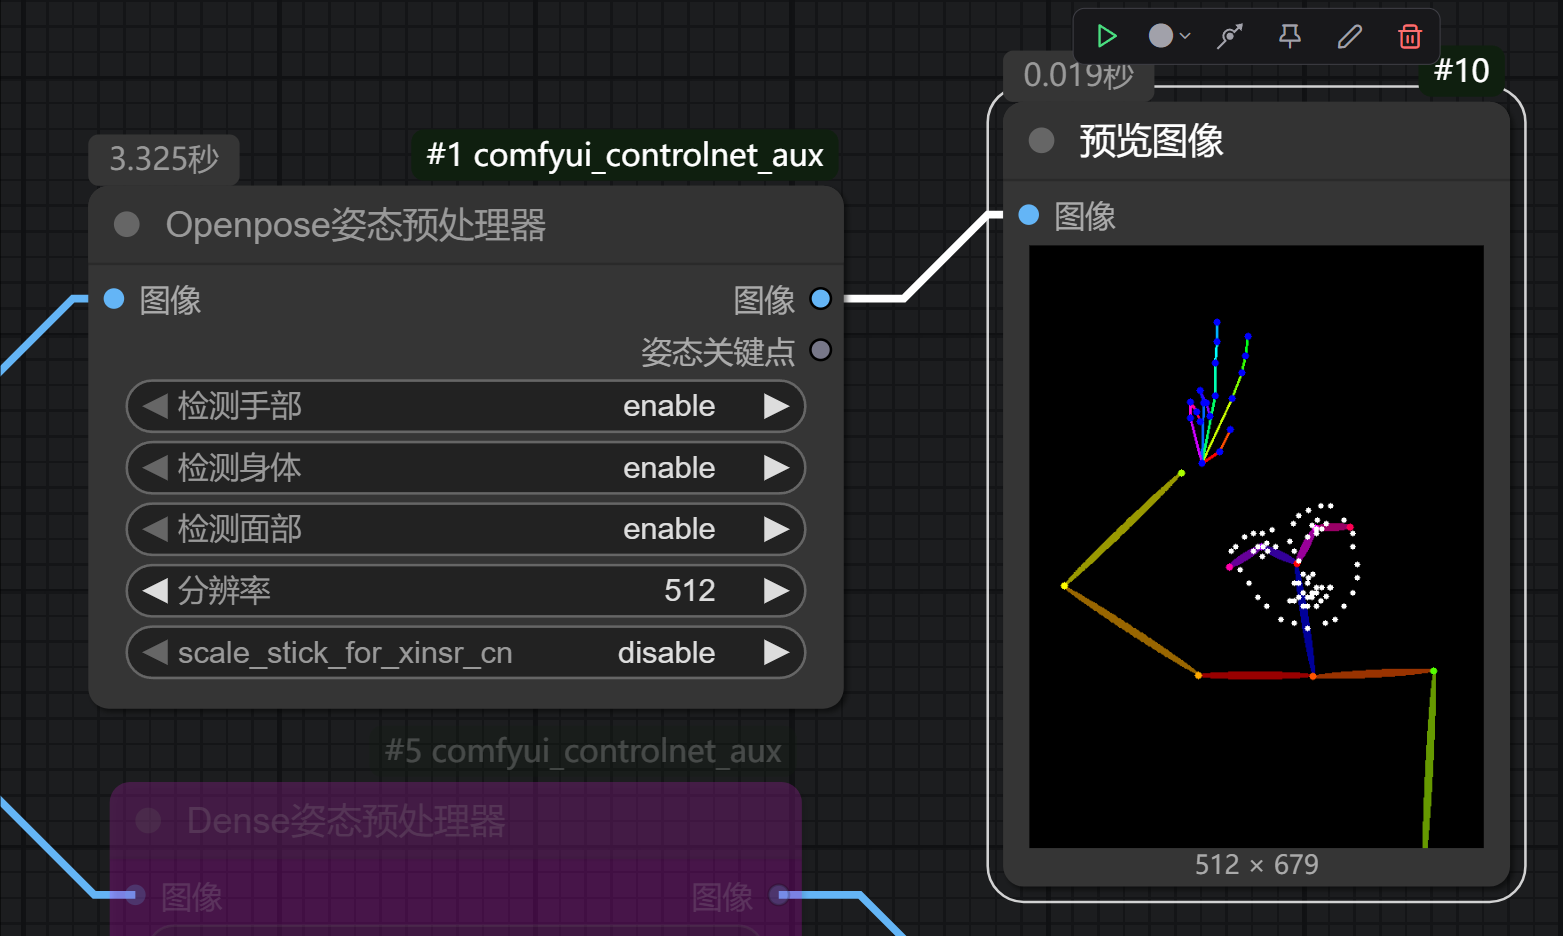This screenshot has height=936, width=1563.
Task: Collapse the 预览图像 node header dot
Action: coord(1040,141)
